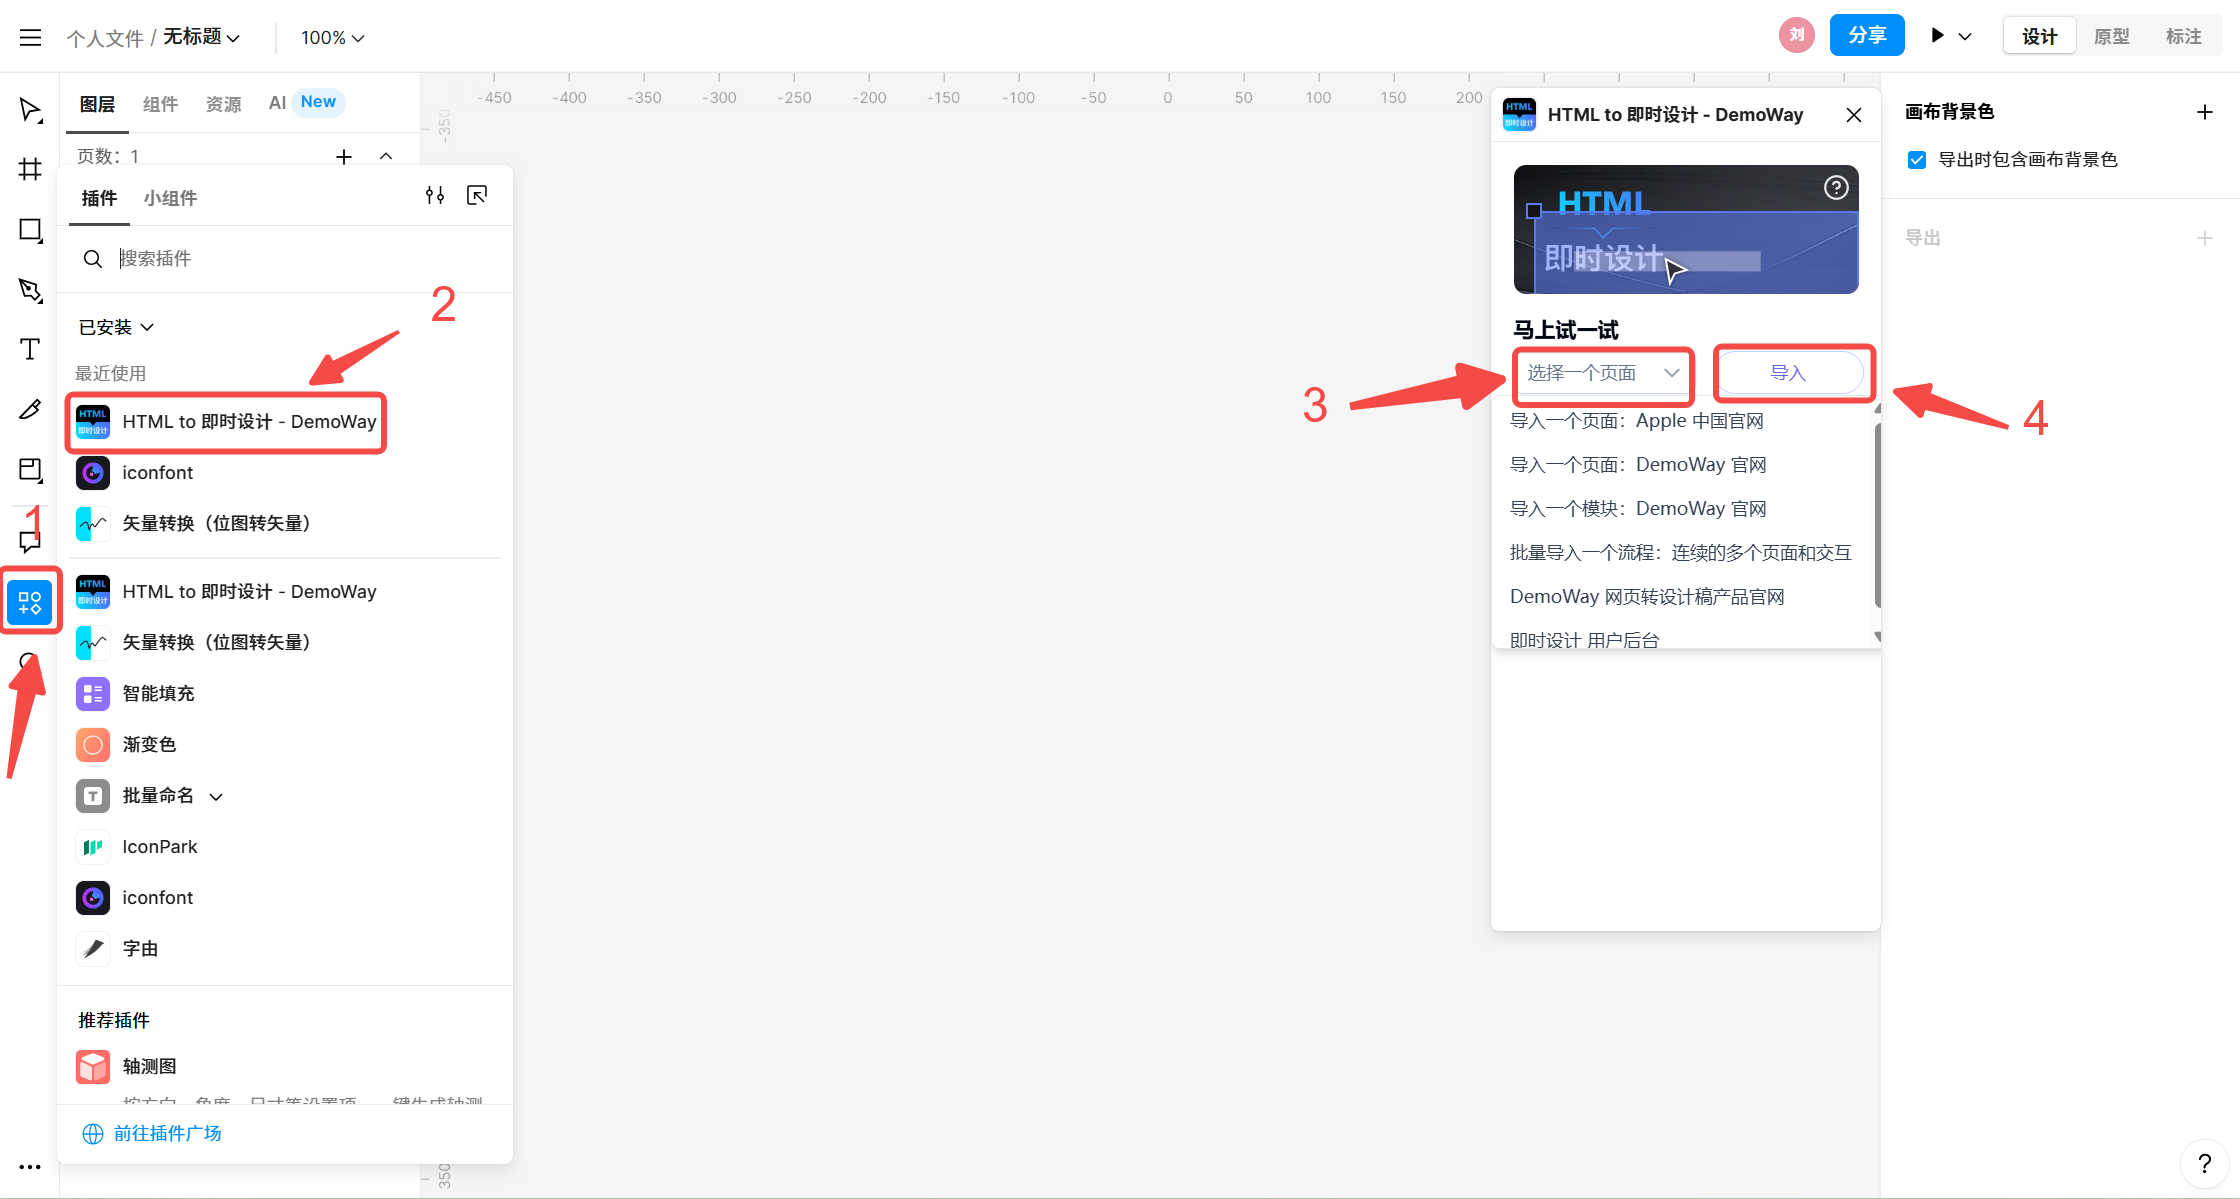
Task: Select the Rectangle shape tool
Action: (31, 230)
